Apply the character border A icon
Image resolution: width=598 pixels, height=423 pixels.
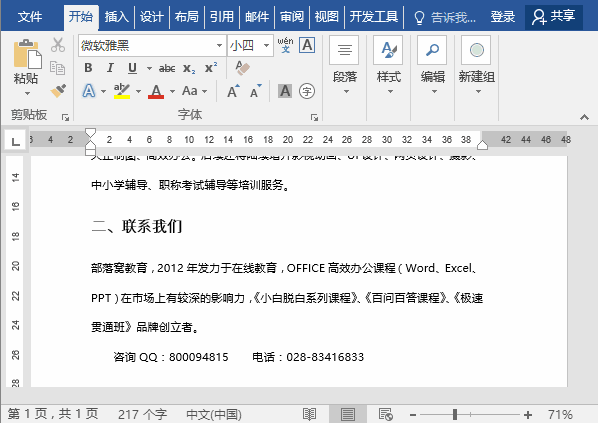[x=307, y=45]
